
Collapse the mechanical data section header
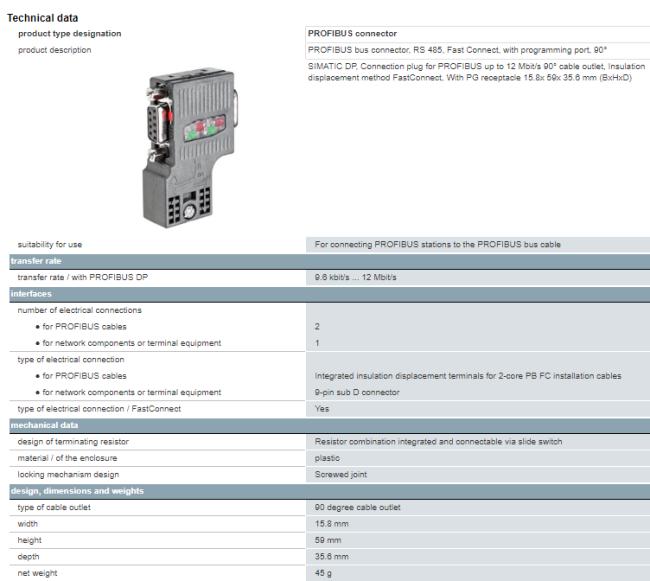click(x=46, y=425)
